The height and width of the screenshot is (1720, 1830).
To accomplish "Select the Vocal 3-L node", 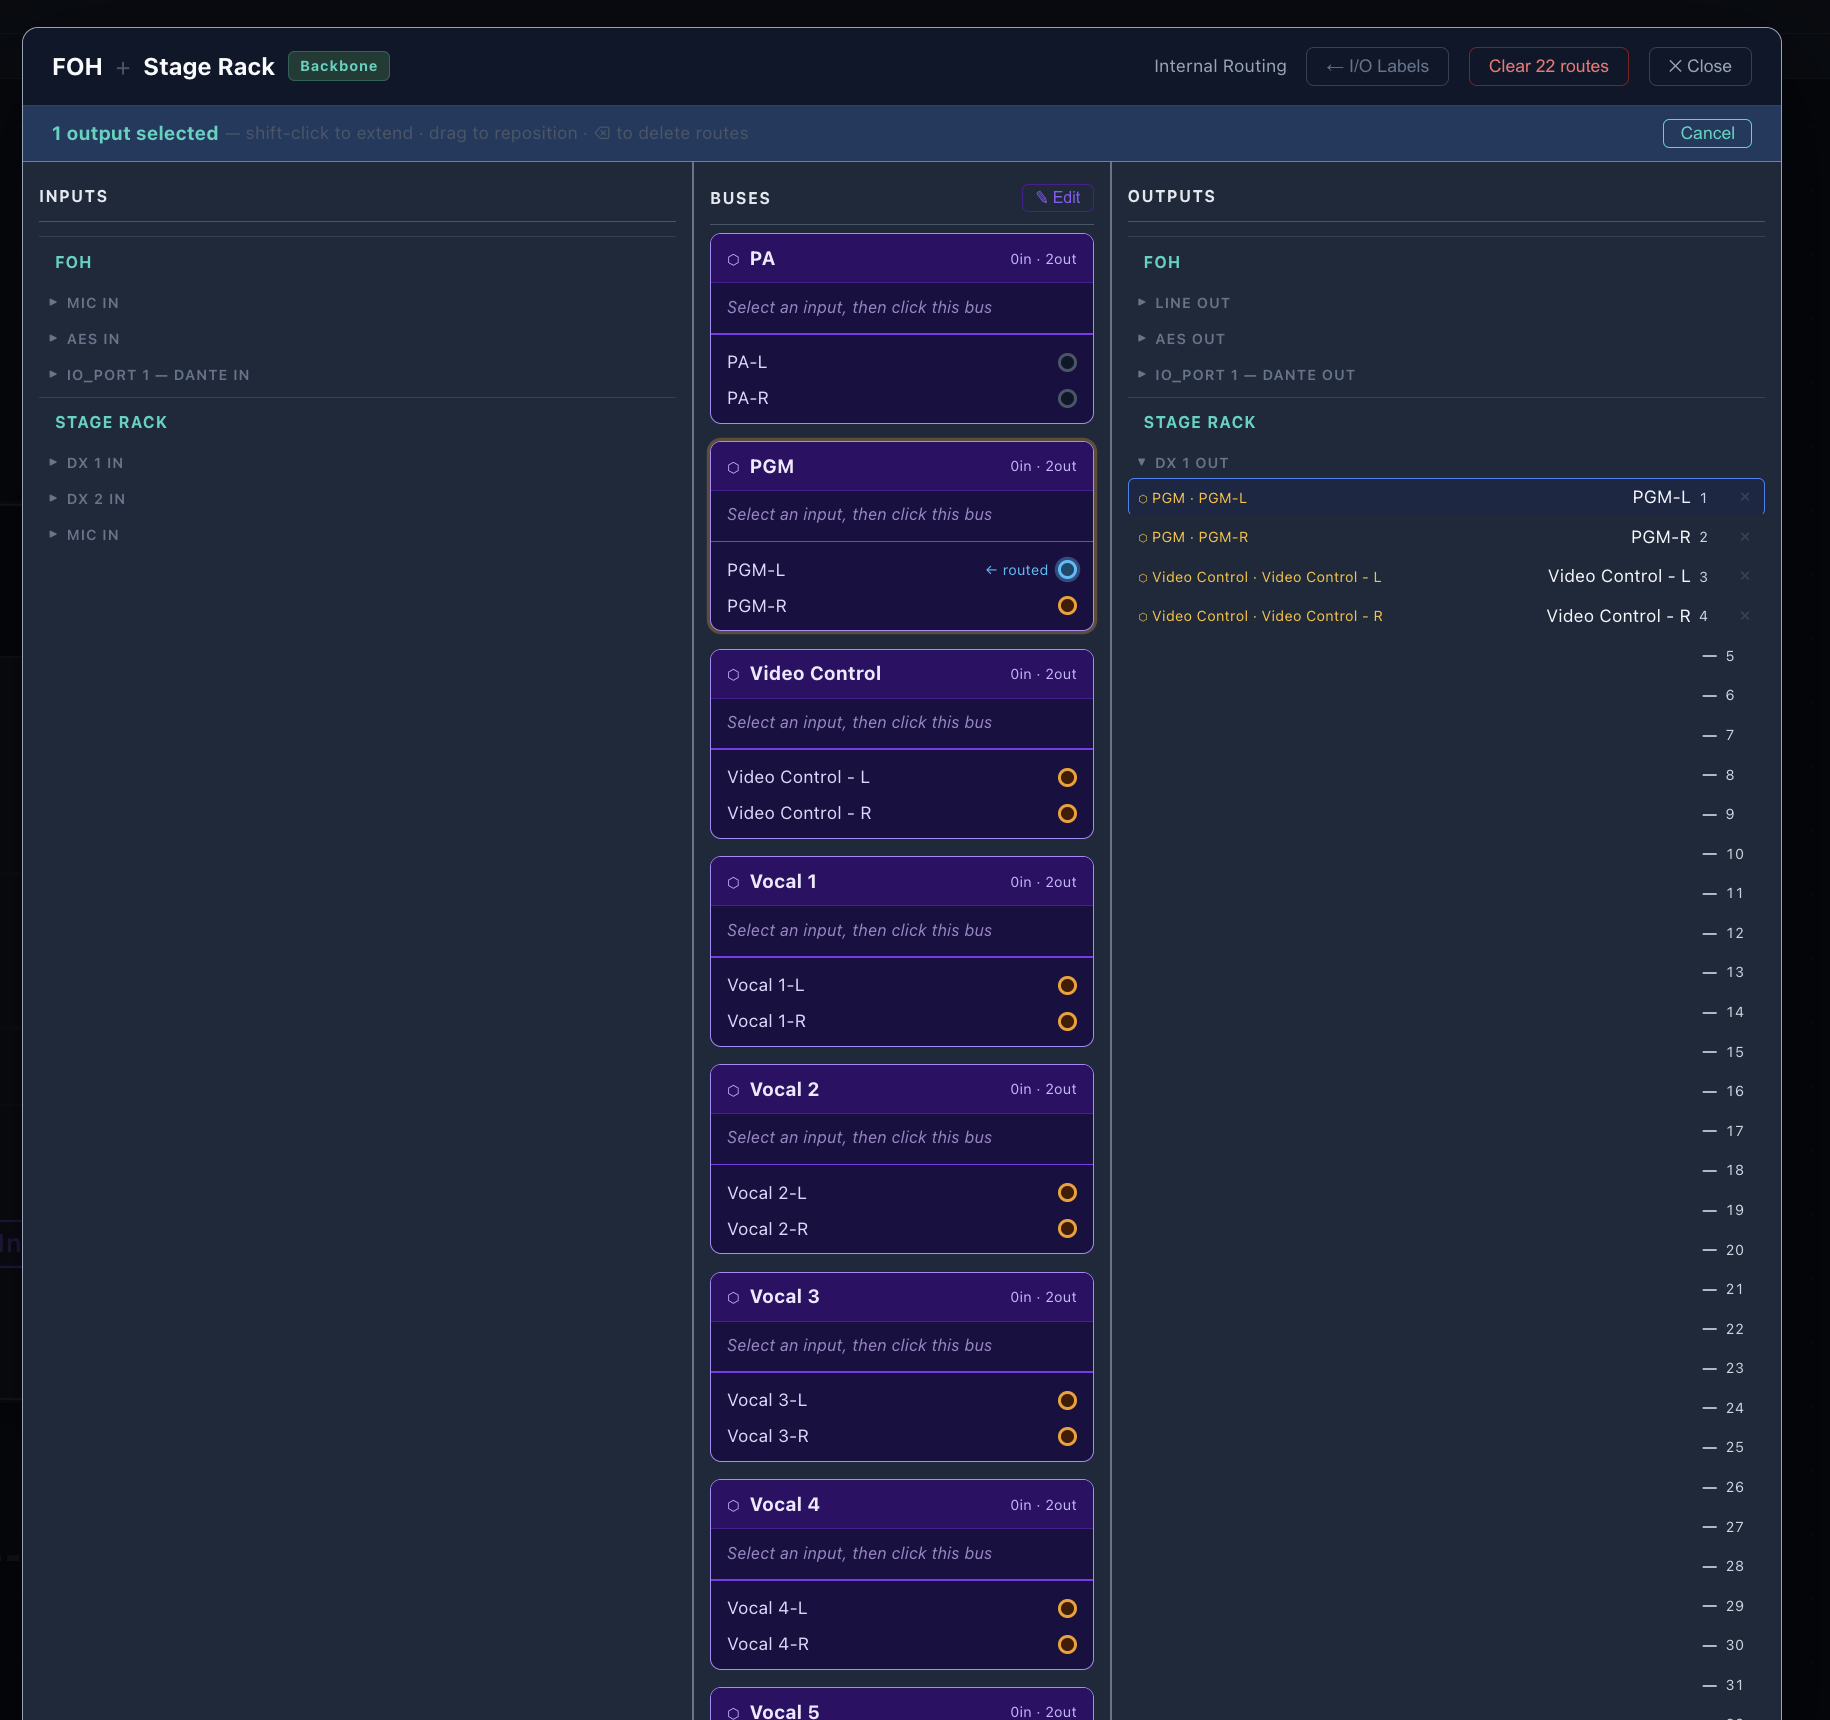I will pyautogui.click(x=1067, y=1400).
